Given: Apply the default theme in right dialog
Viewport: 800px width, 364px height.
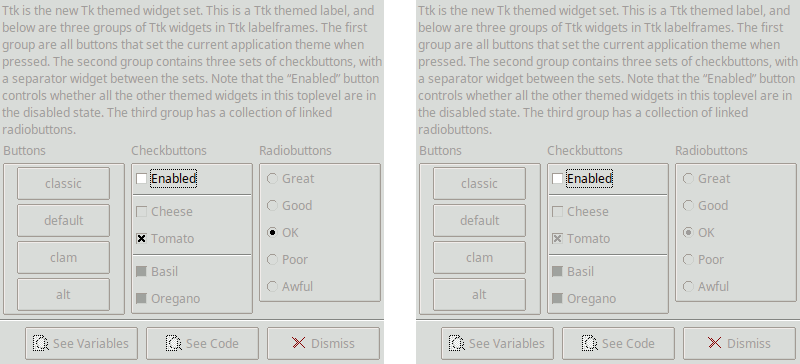Looking at the screenshot, I should point(479,221).
